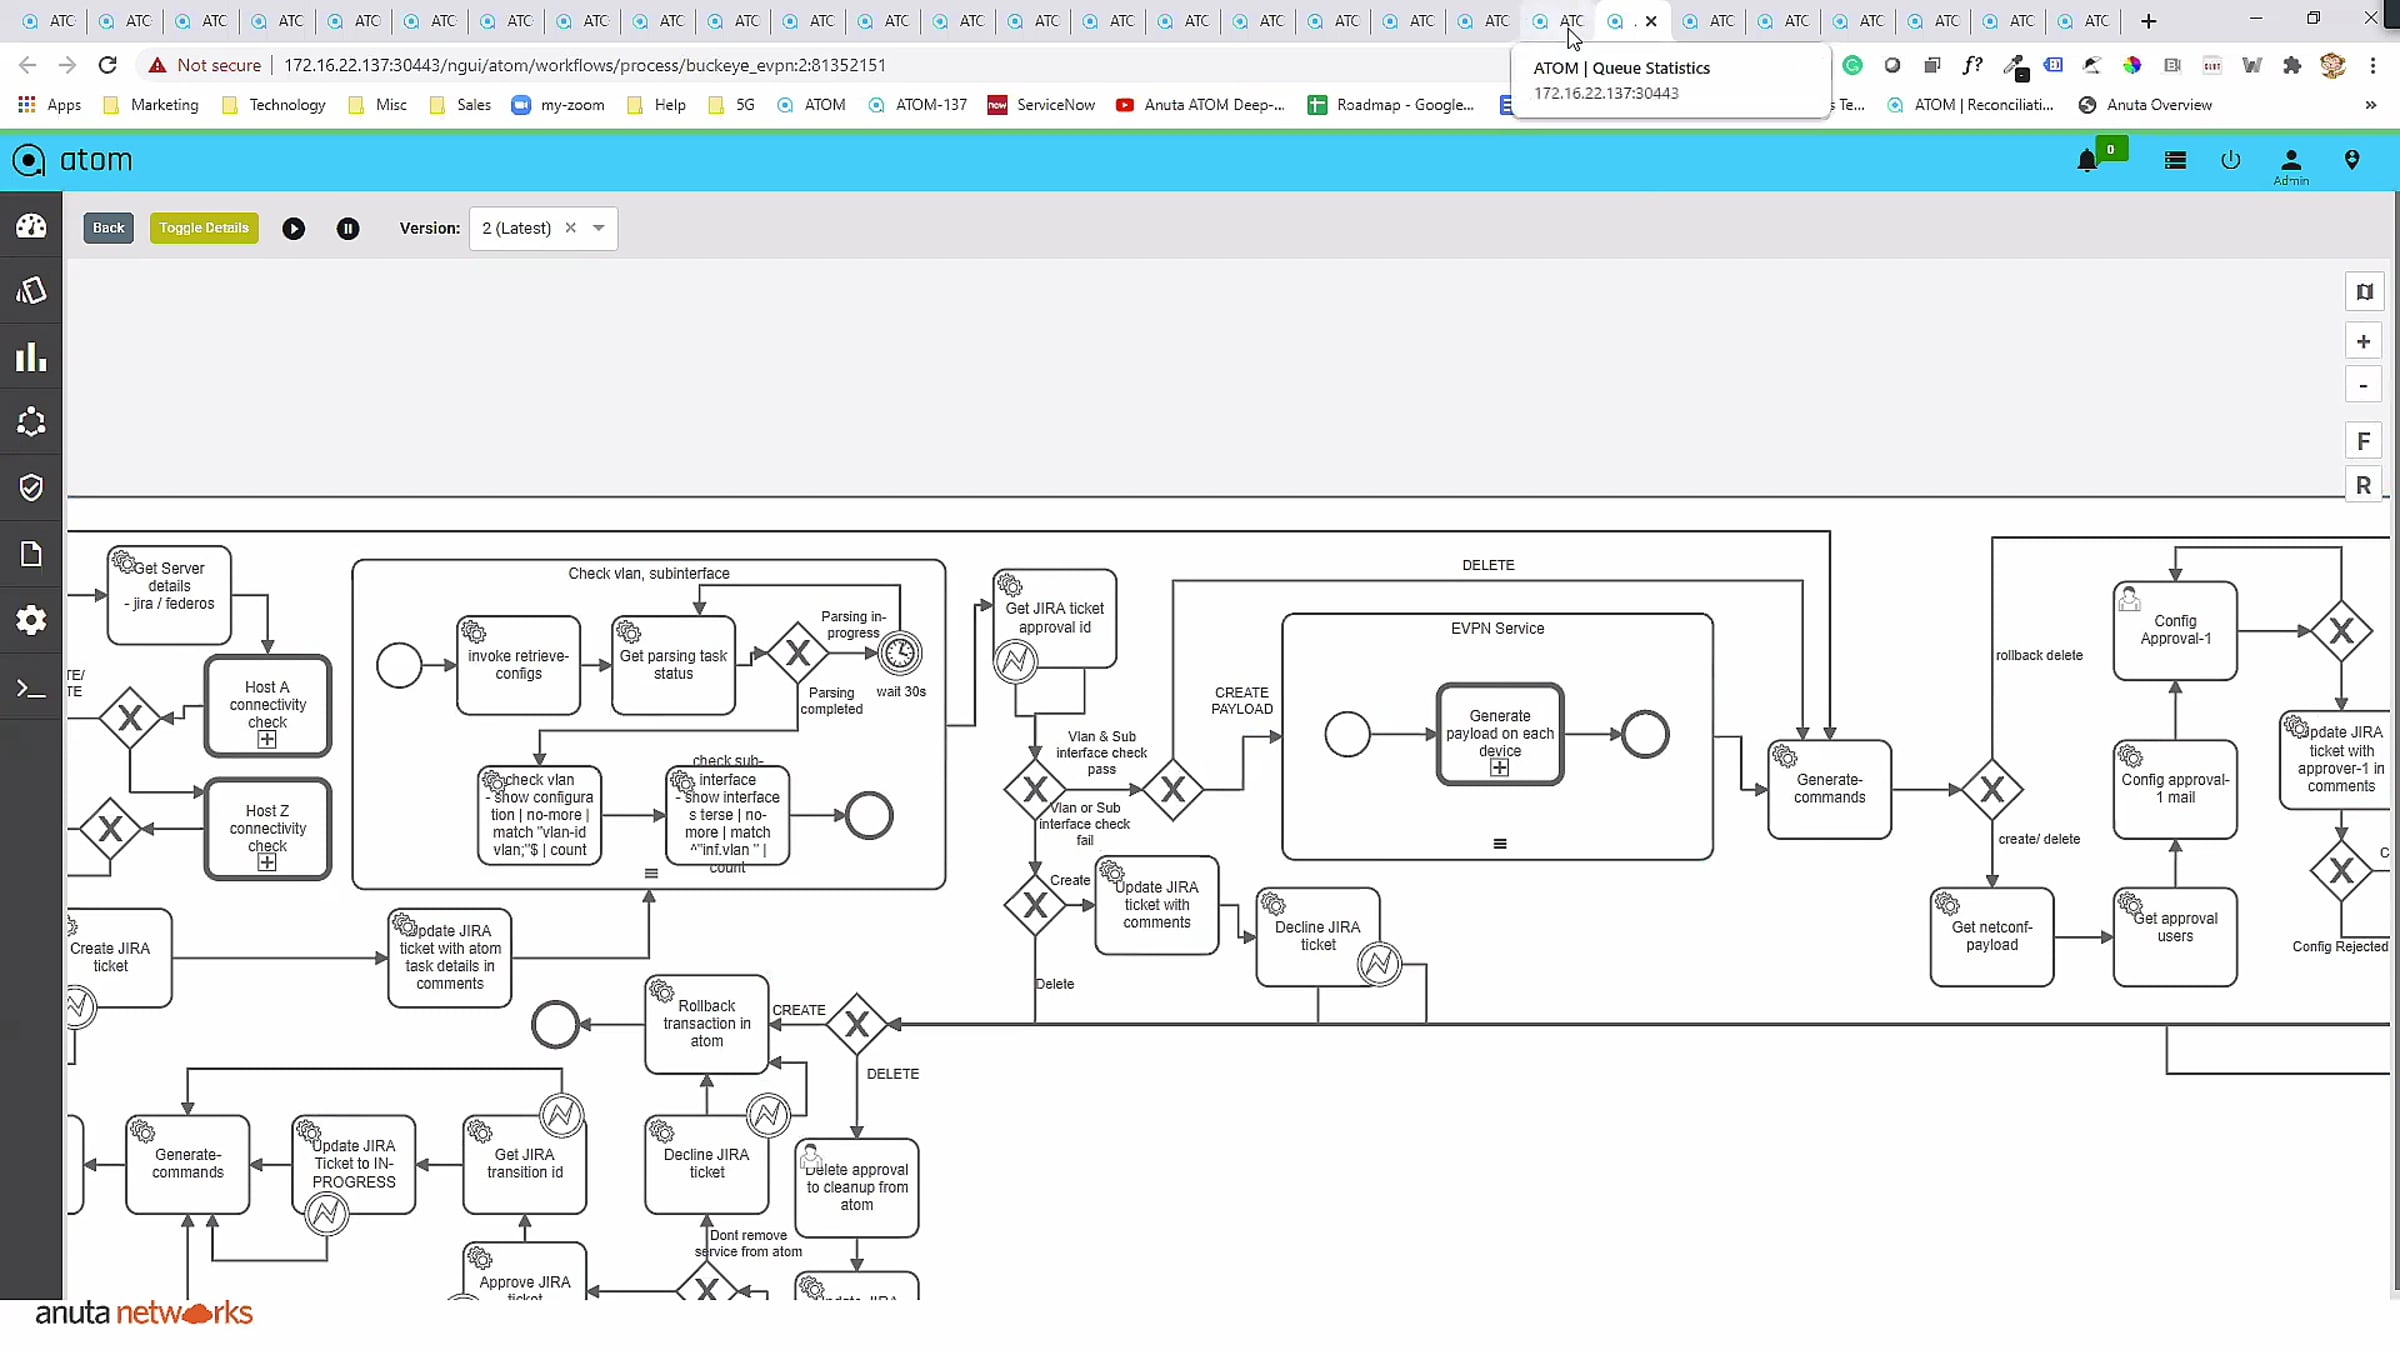Open the terminal console sidebar icon

31,689
